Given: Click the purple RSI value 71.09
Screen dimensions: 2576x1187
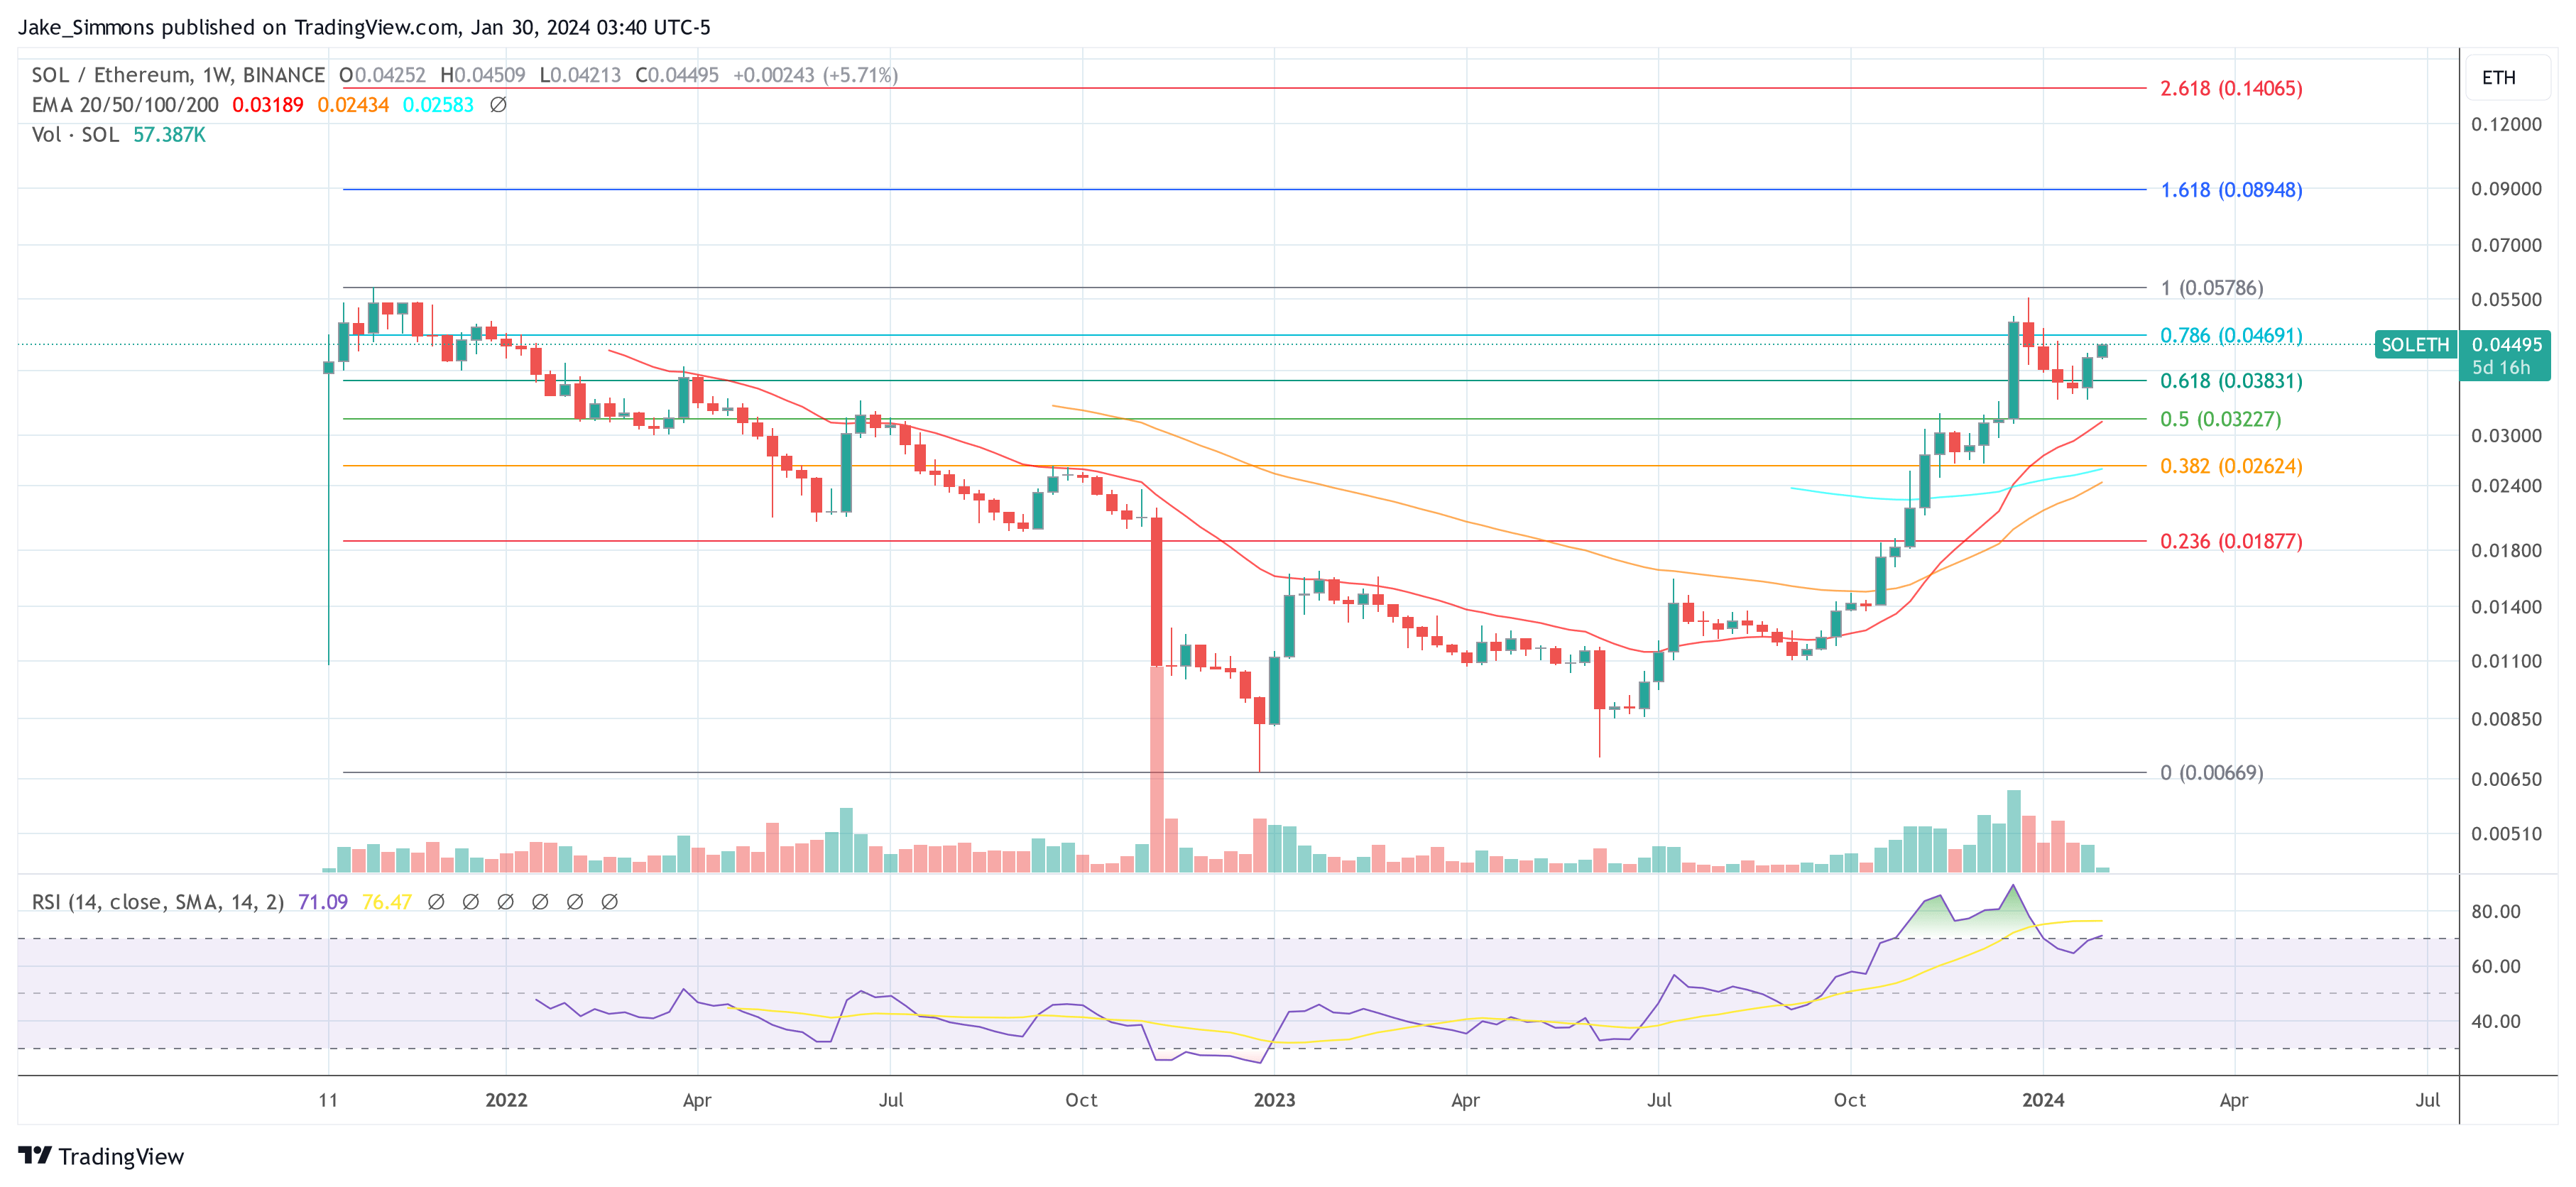Looking at the screenshot, I should [323, 902].
